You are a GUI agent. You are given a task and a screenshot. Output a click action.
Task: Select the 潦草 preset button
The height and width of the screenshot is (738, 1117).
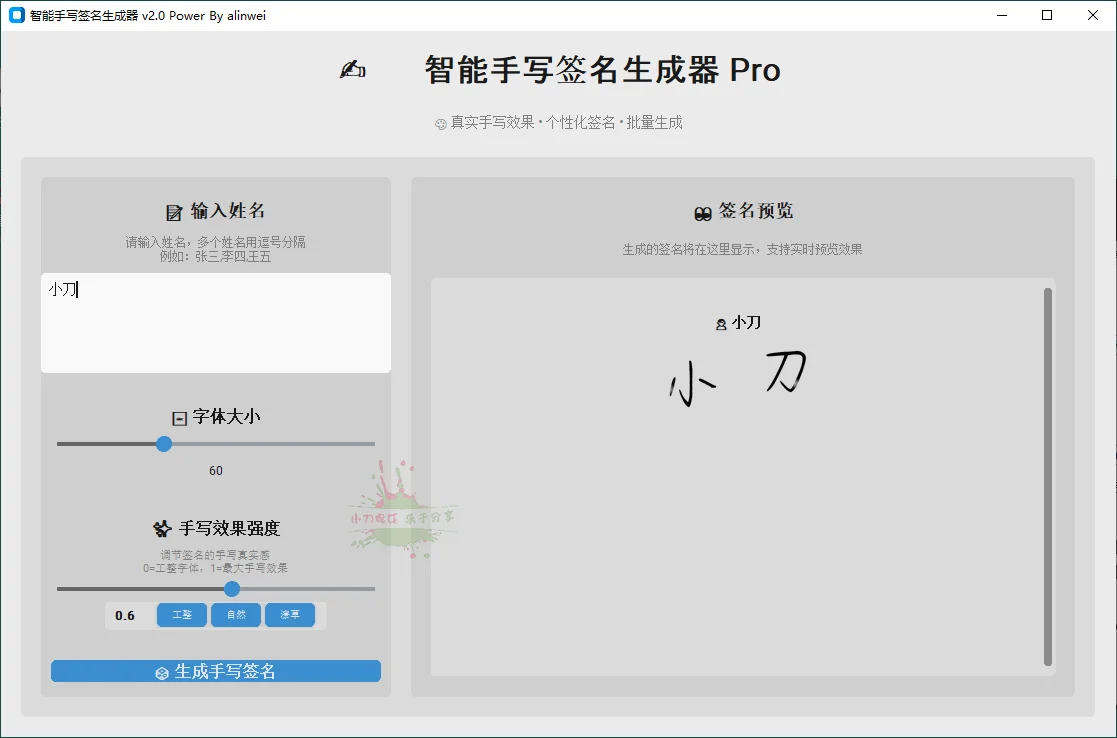pos(290,615)
